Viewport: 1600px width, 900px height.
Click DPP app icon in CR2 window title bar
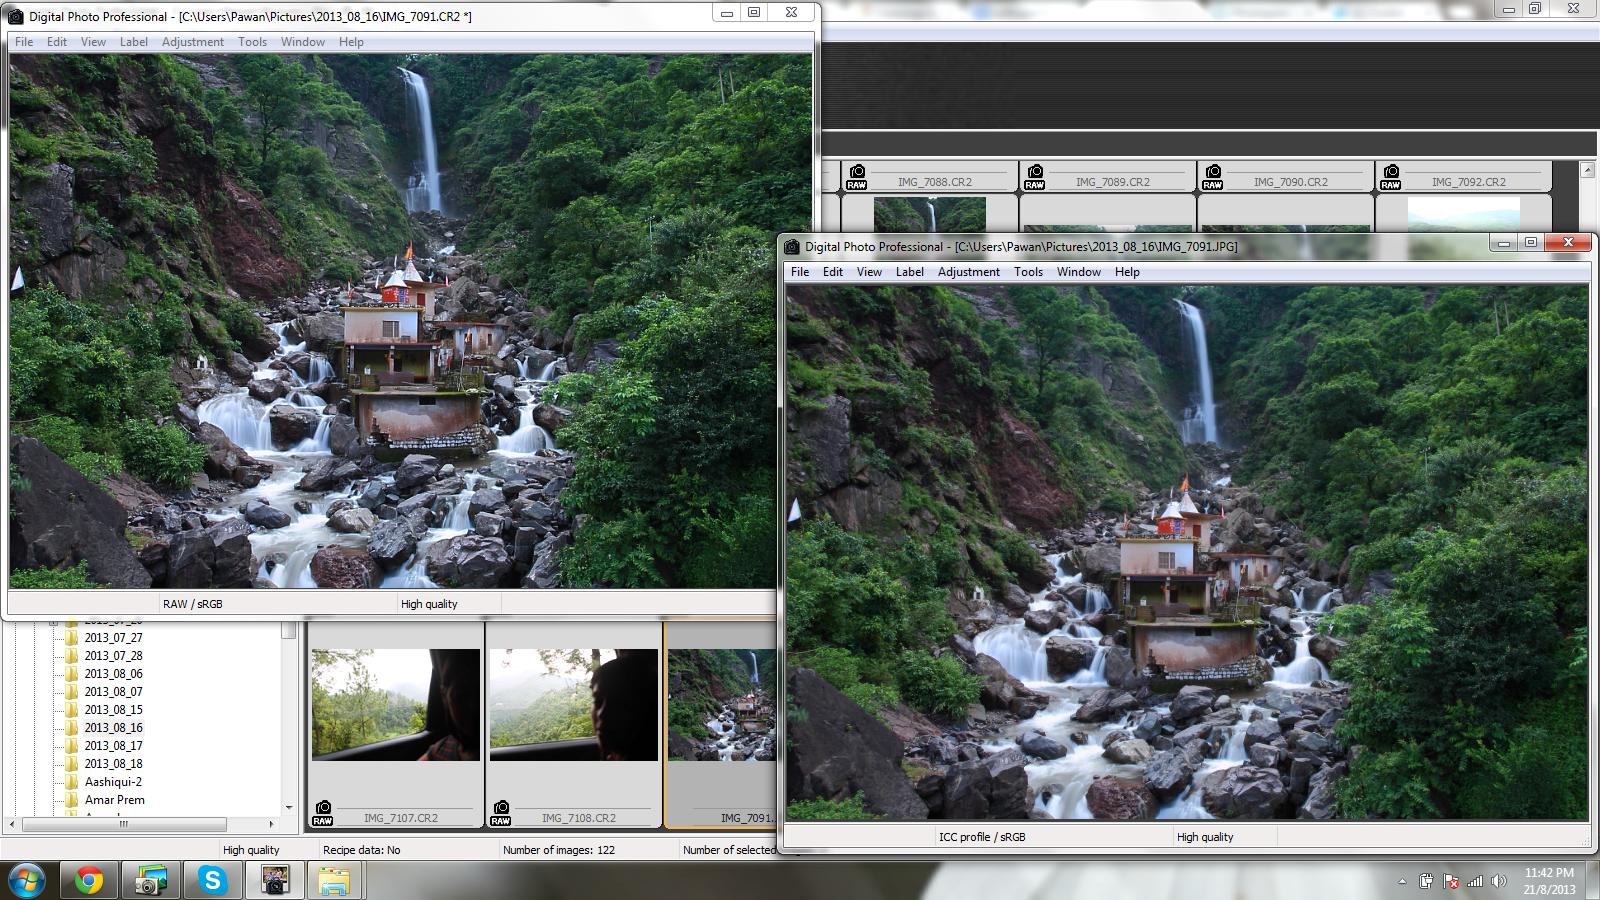coord(16,16)
